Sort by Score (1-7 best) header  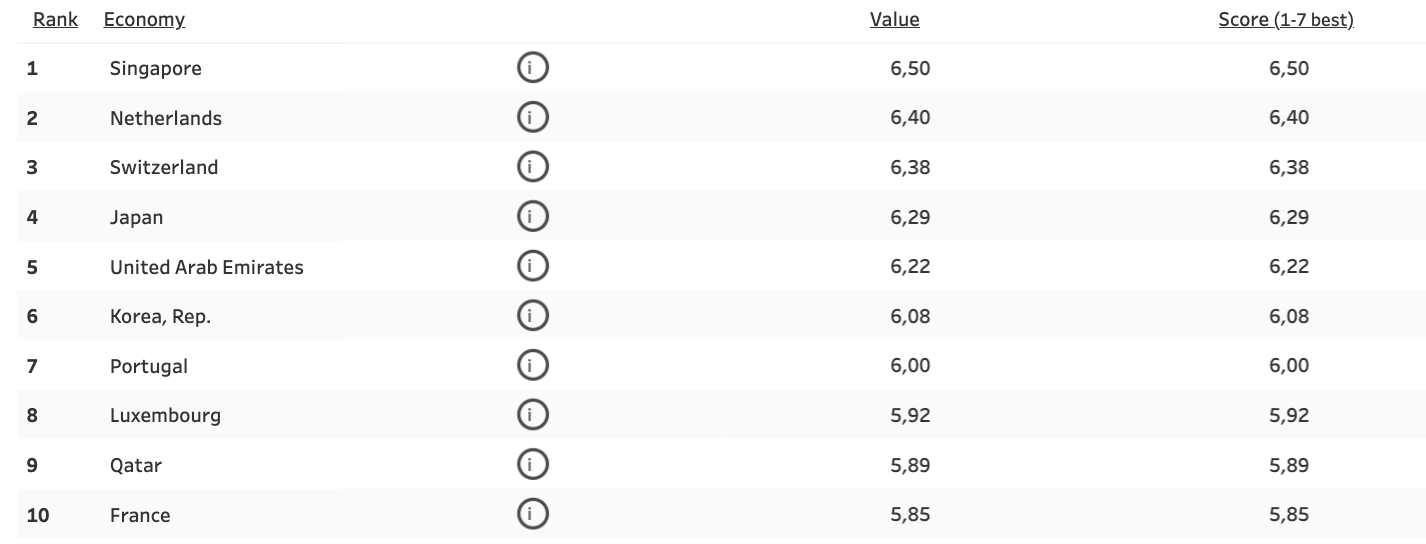1285,19
